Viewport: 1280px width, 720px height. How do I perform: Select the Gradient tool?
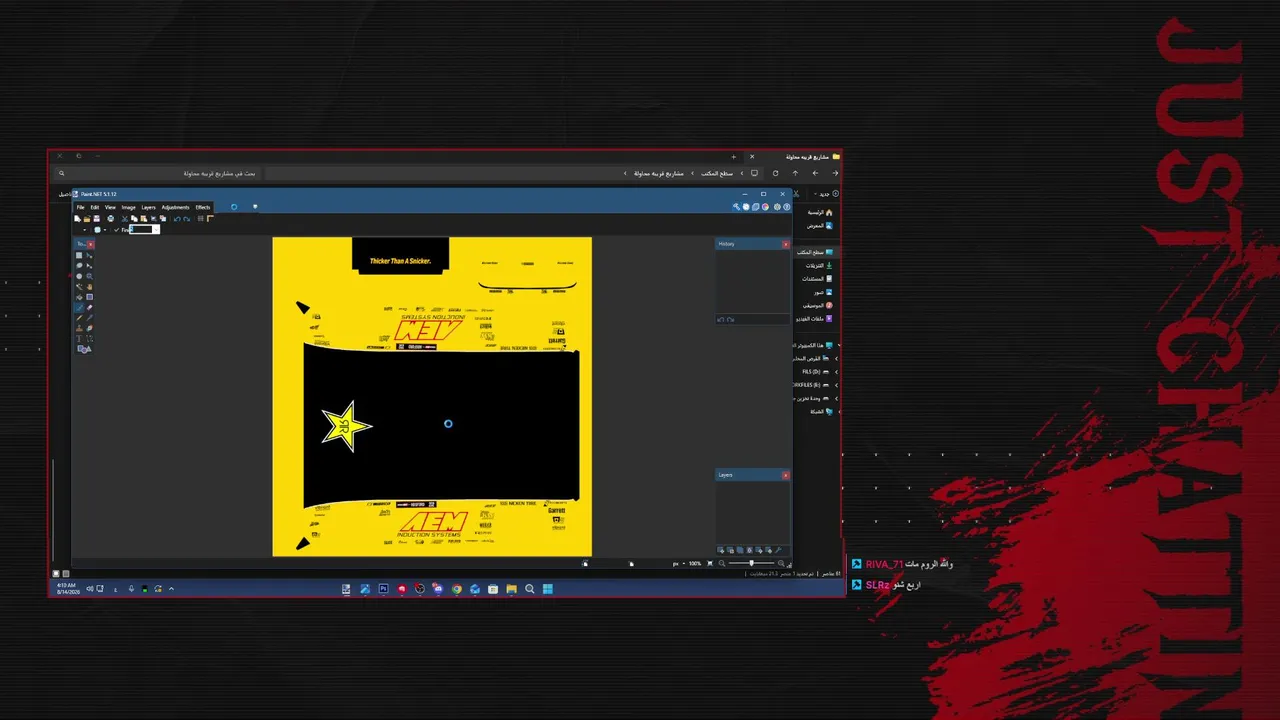point(89,297)
